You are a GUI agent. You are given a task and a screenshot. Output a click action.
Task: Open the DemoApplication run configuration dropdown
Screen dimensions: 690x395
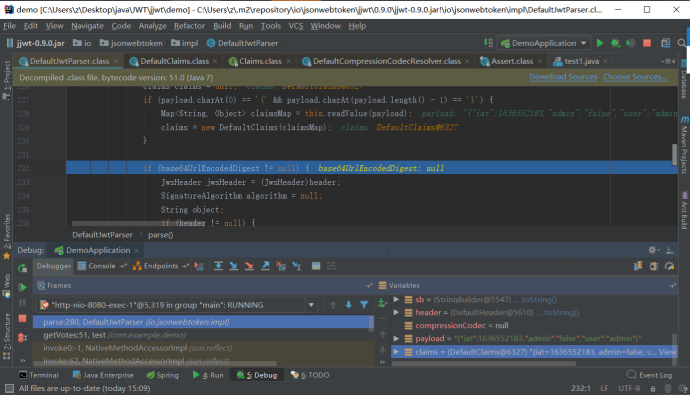(544, 43)
